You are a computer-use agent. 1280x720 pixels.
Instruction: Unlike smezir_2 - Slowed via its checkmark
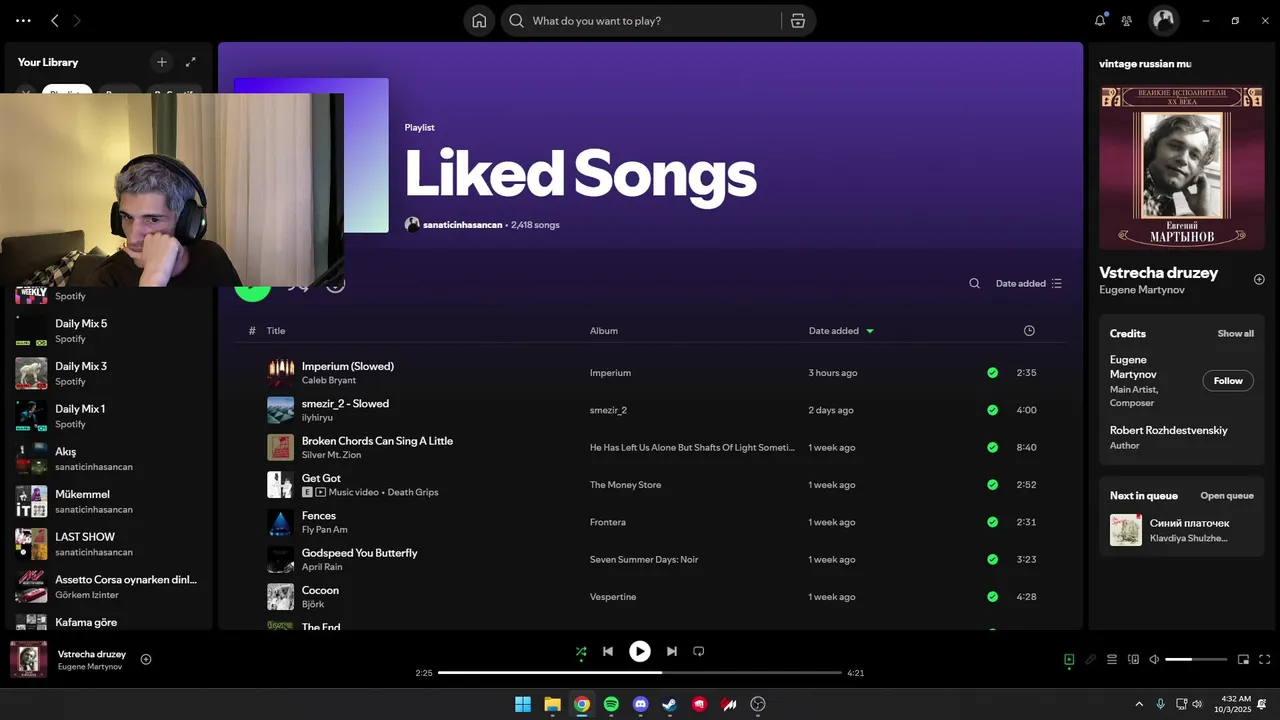(x=992, y=410)
